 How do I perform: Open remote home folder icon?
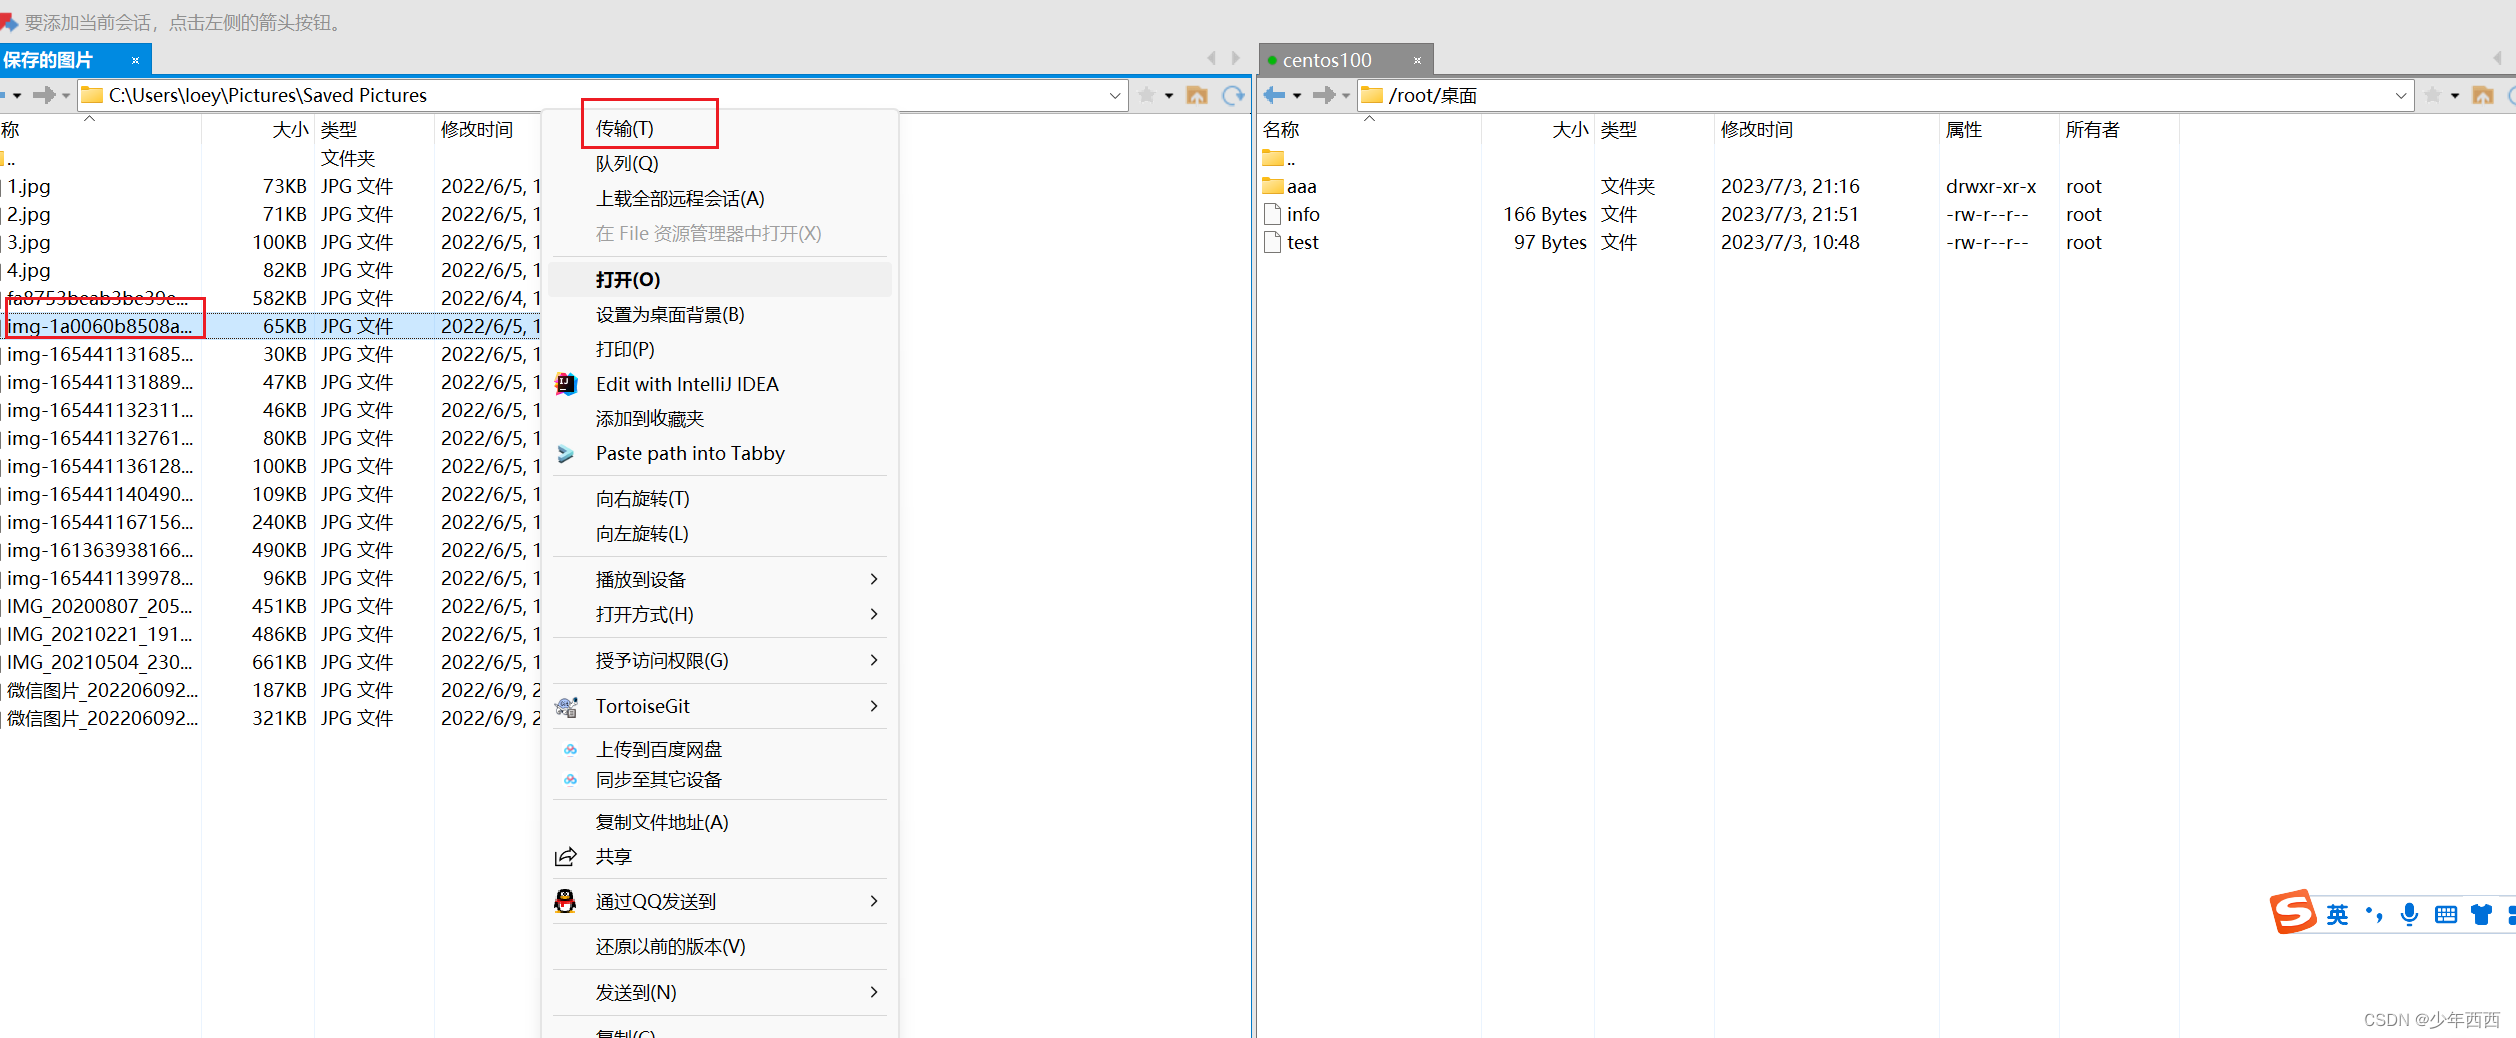[x=2483, y=95]
